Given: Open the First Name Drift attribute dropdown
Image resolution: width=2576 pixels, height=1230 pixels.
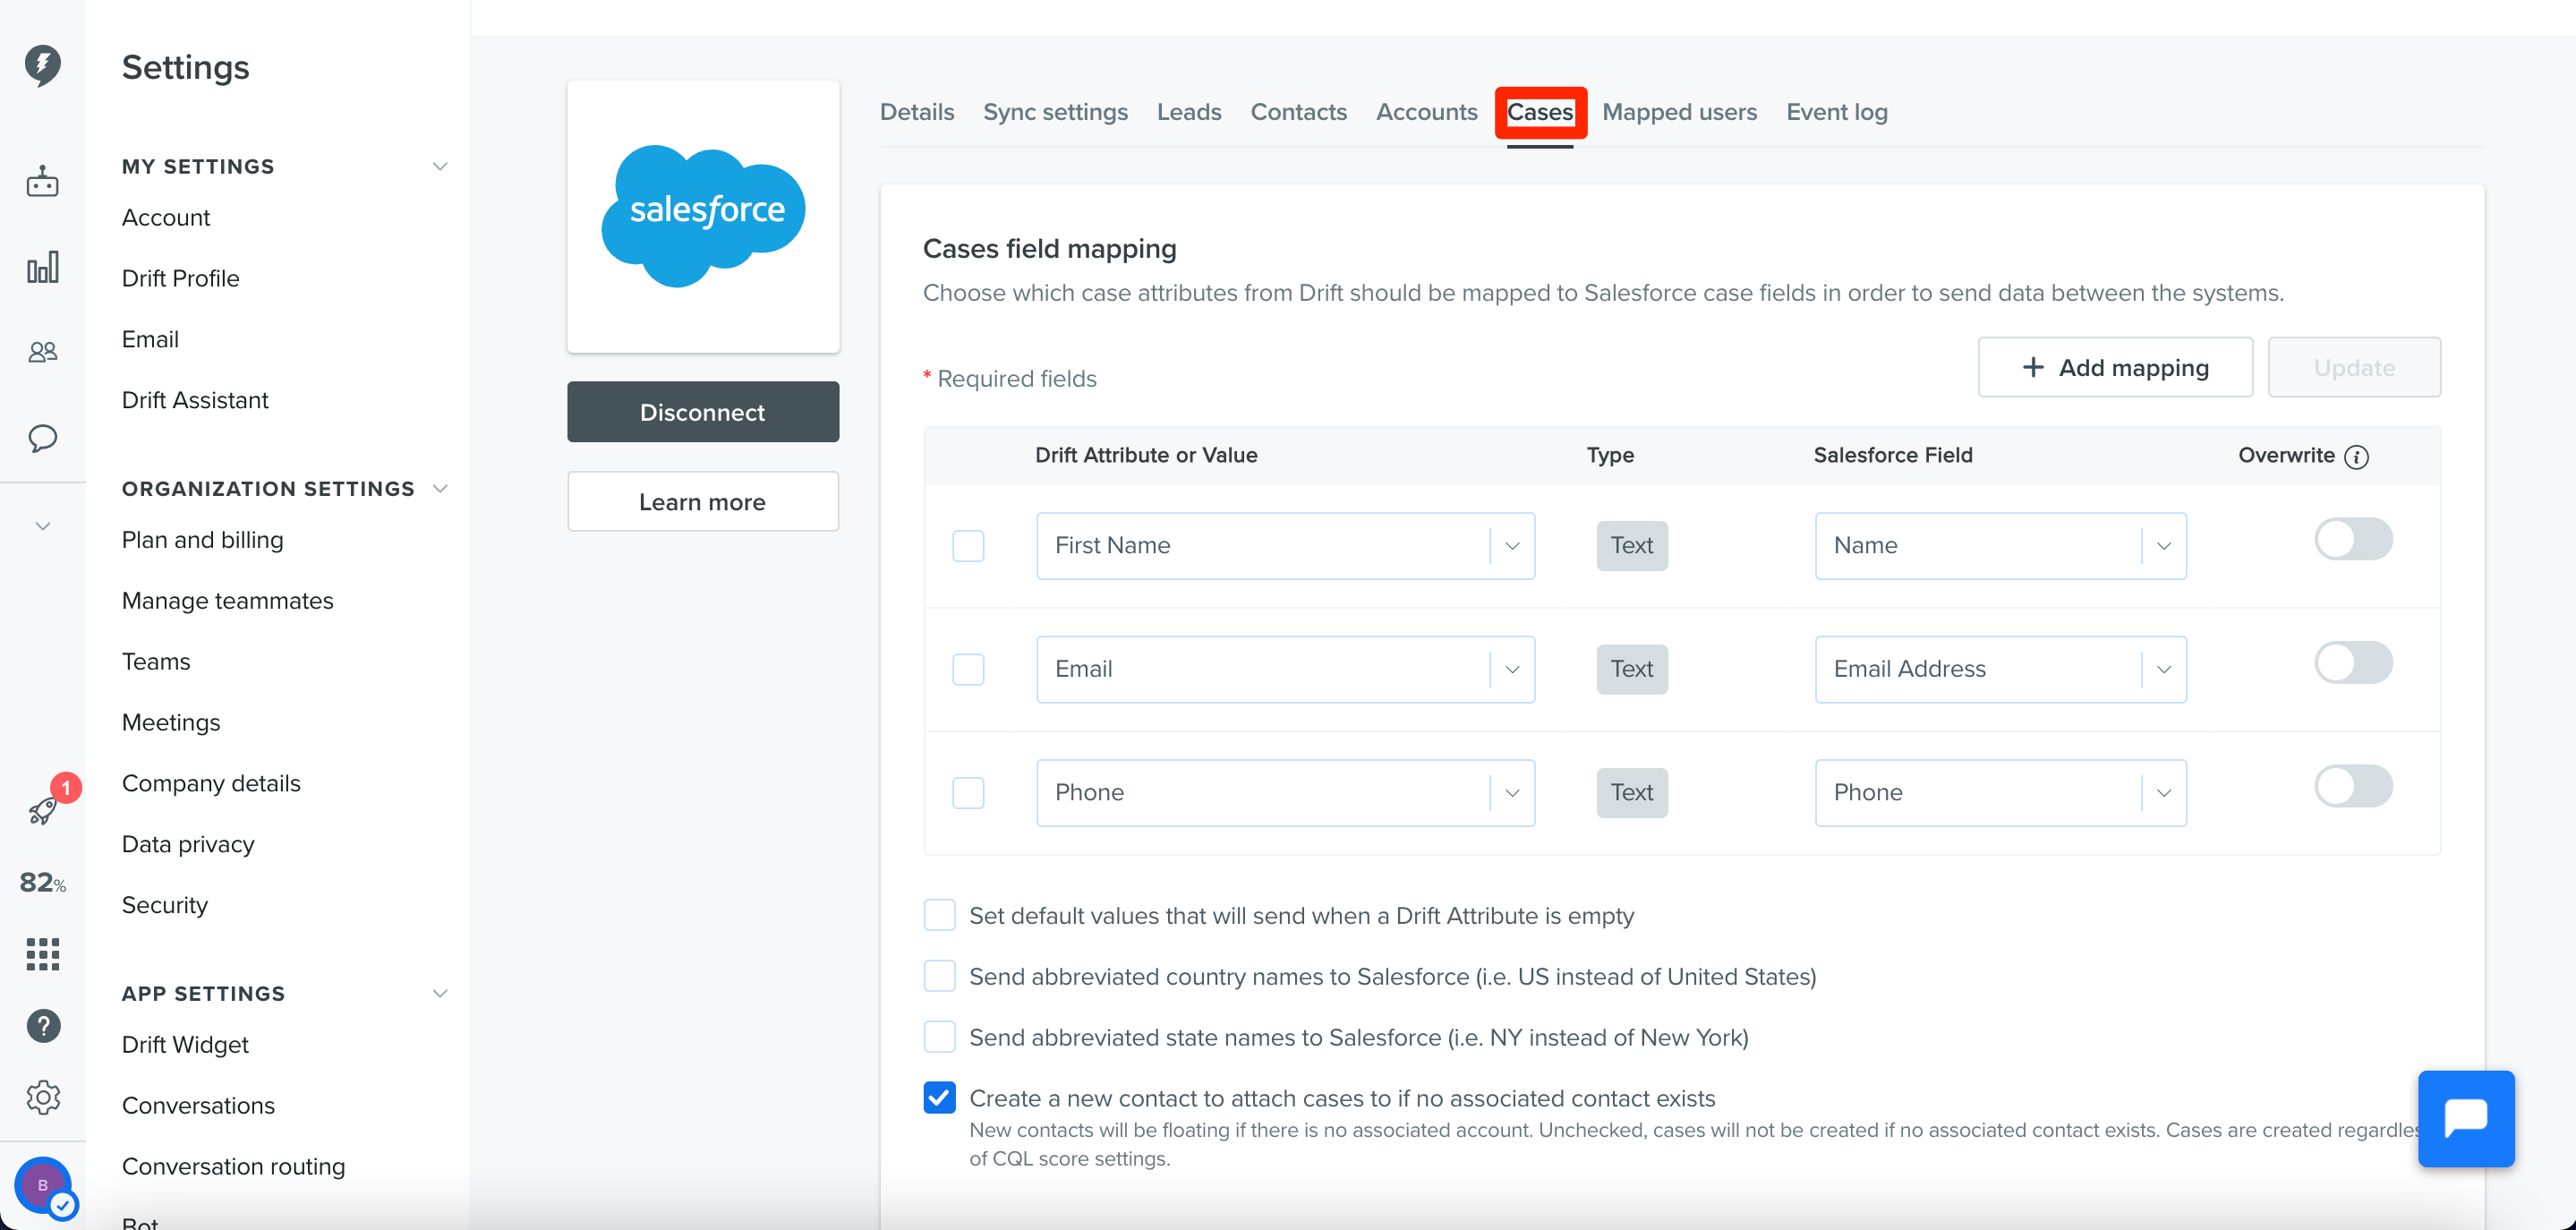Looking at the screenshot, I should tap(1285, 546).
